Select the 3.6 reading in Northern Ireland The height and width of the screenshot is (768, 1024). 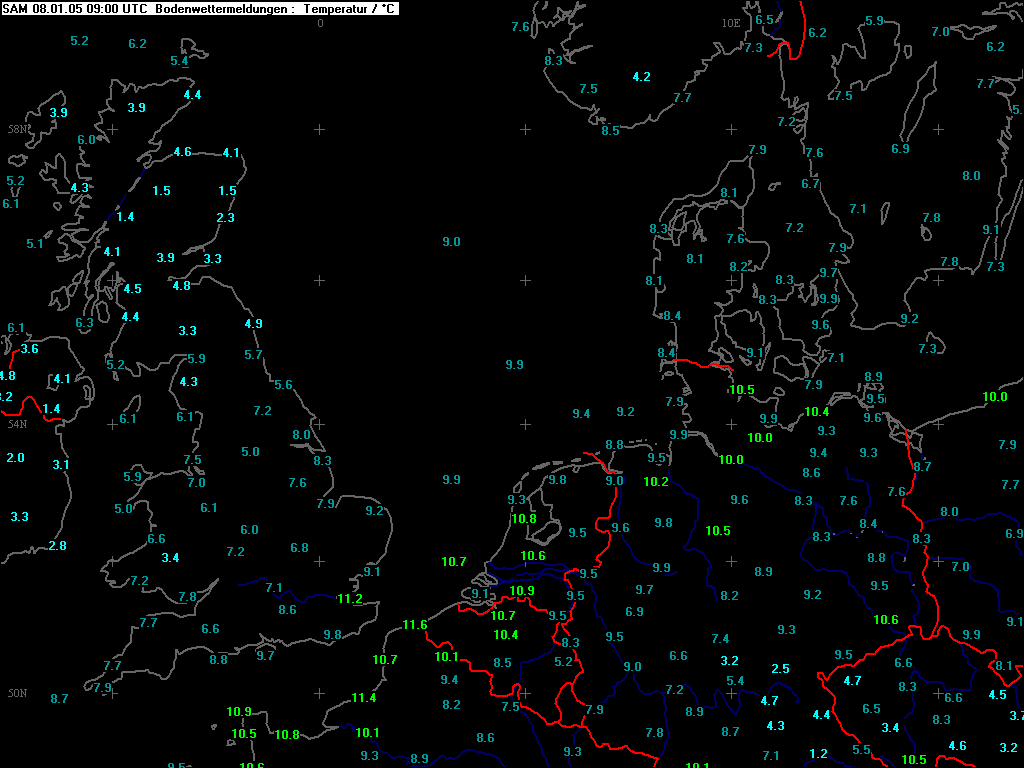click(x=29, y=349)
